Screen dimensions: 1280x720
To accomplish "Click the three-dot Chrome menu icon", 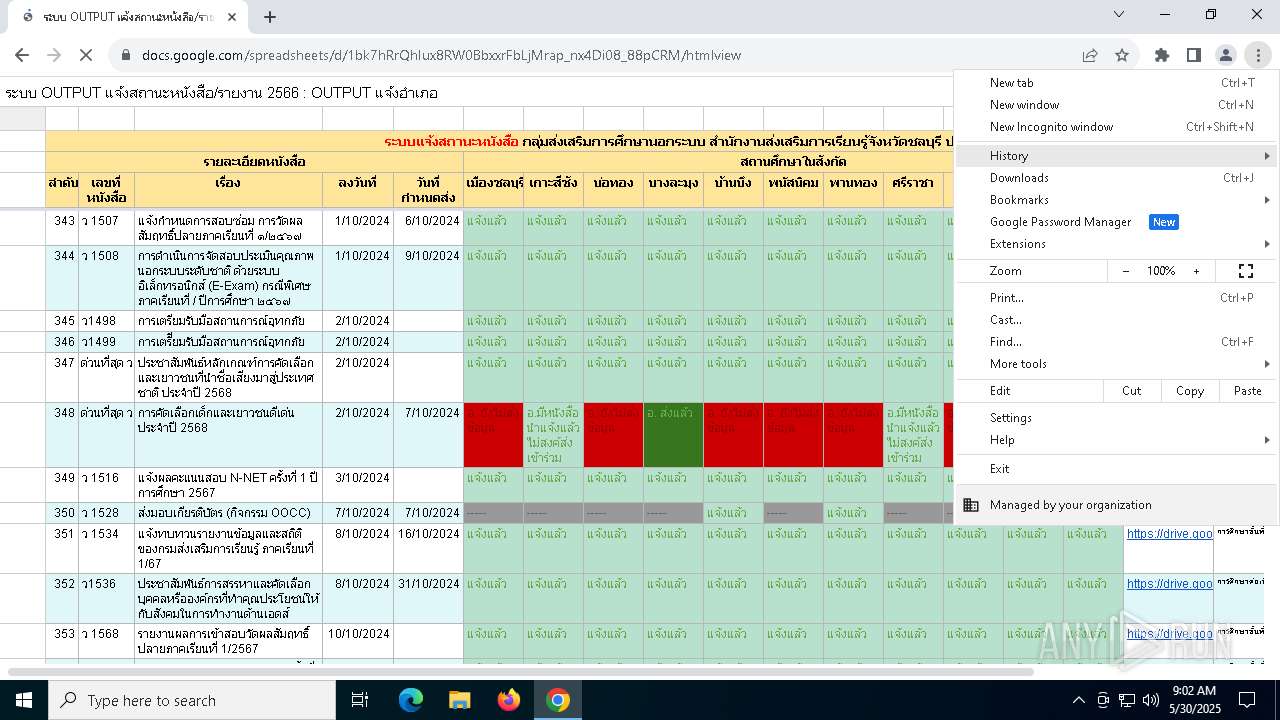I will [x=1258, y=55].
